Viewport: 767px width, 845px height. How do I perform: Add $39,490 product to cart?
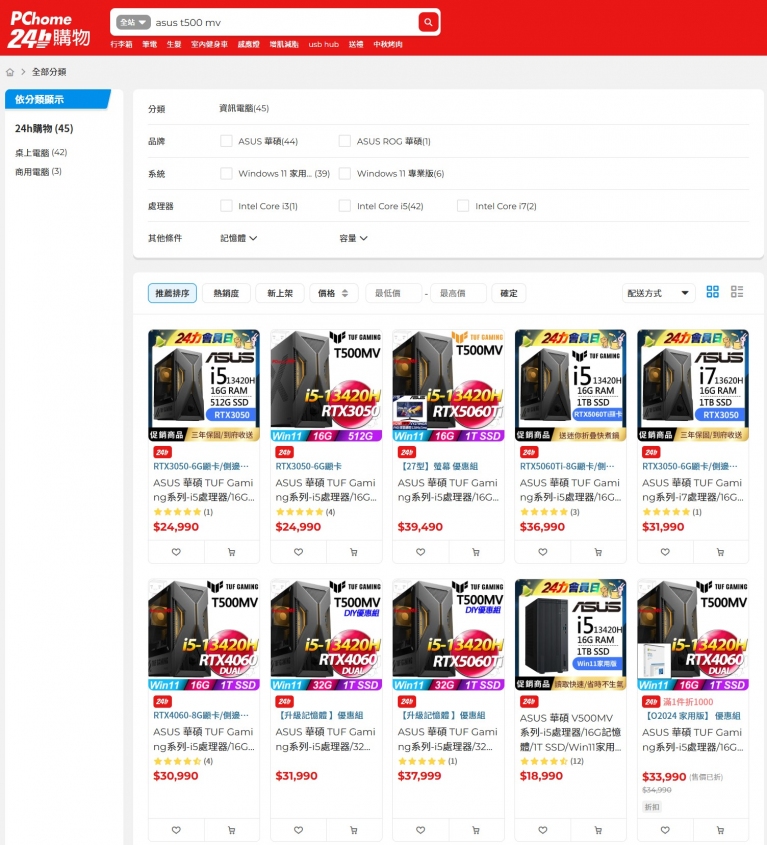(x=476, y=552)
